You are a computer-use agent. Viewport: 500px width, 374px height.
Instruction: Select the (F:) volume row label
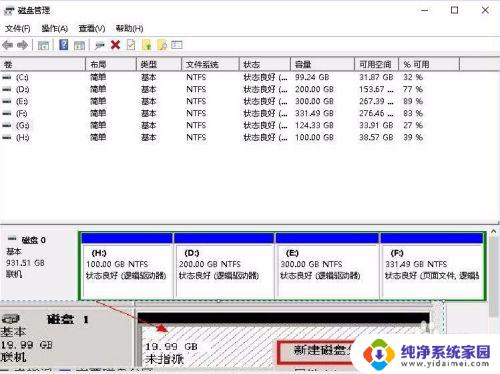point(22,113)
